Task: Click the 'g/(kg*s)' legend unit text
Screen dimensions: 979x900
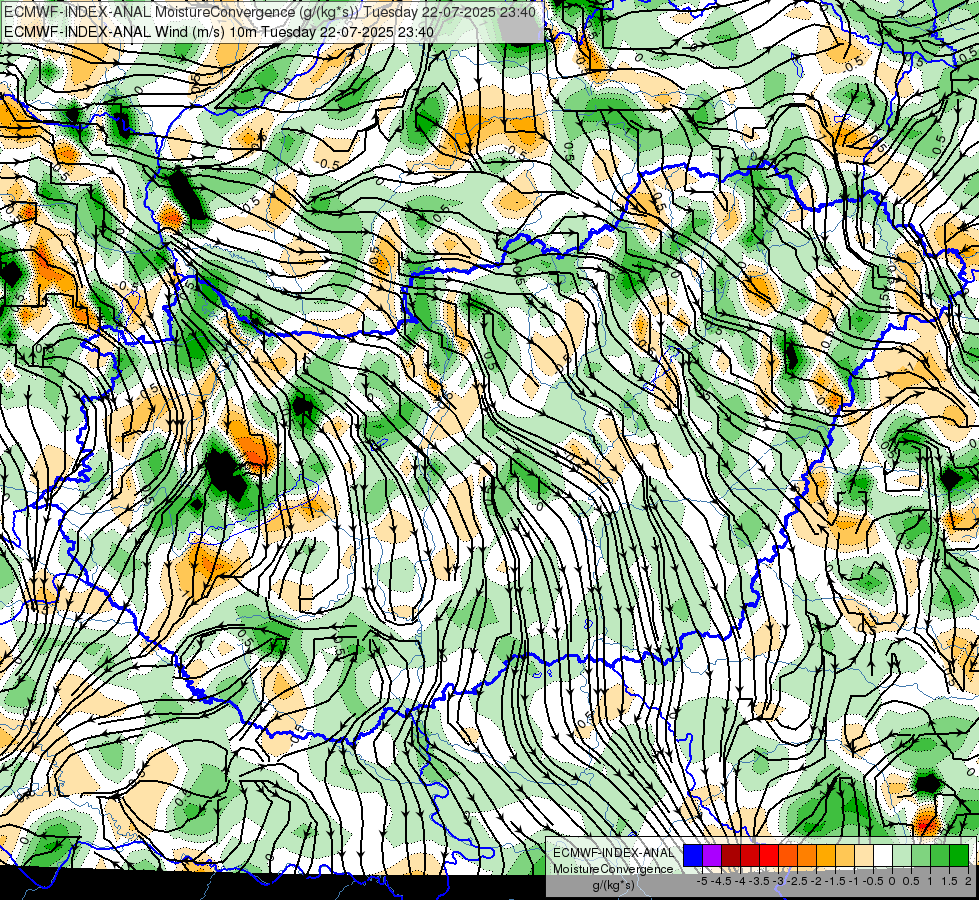Action: pyautogui.click(x=613, y=885)
